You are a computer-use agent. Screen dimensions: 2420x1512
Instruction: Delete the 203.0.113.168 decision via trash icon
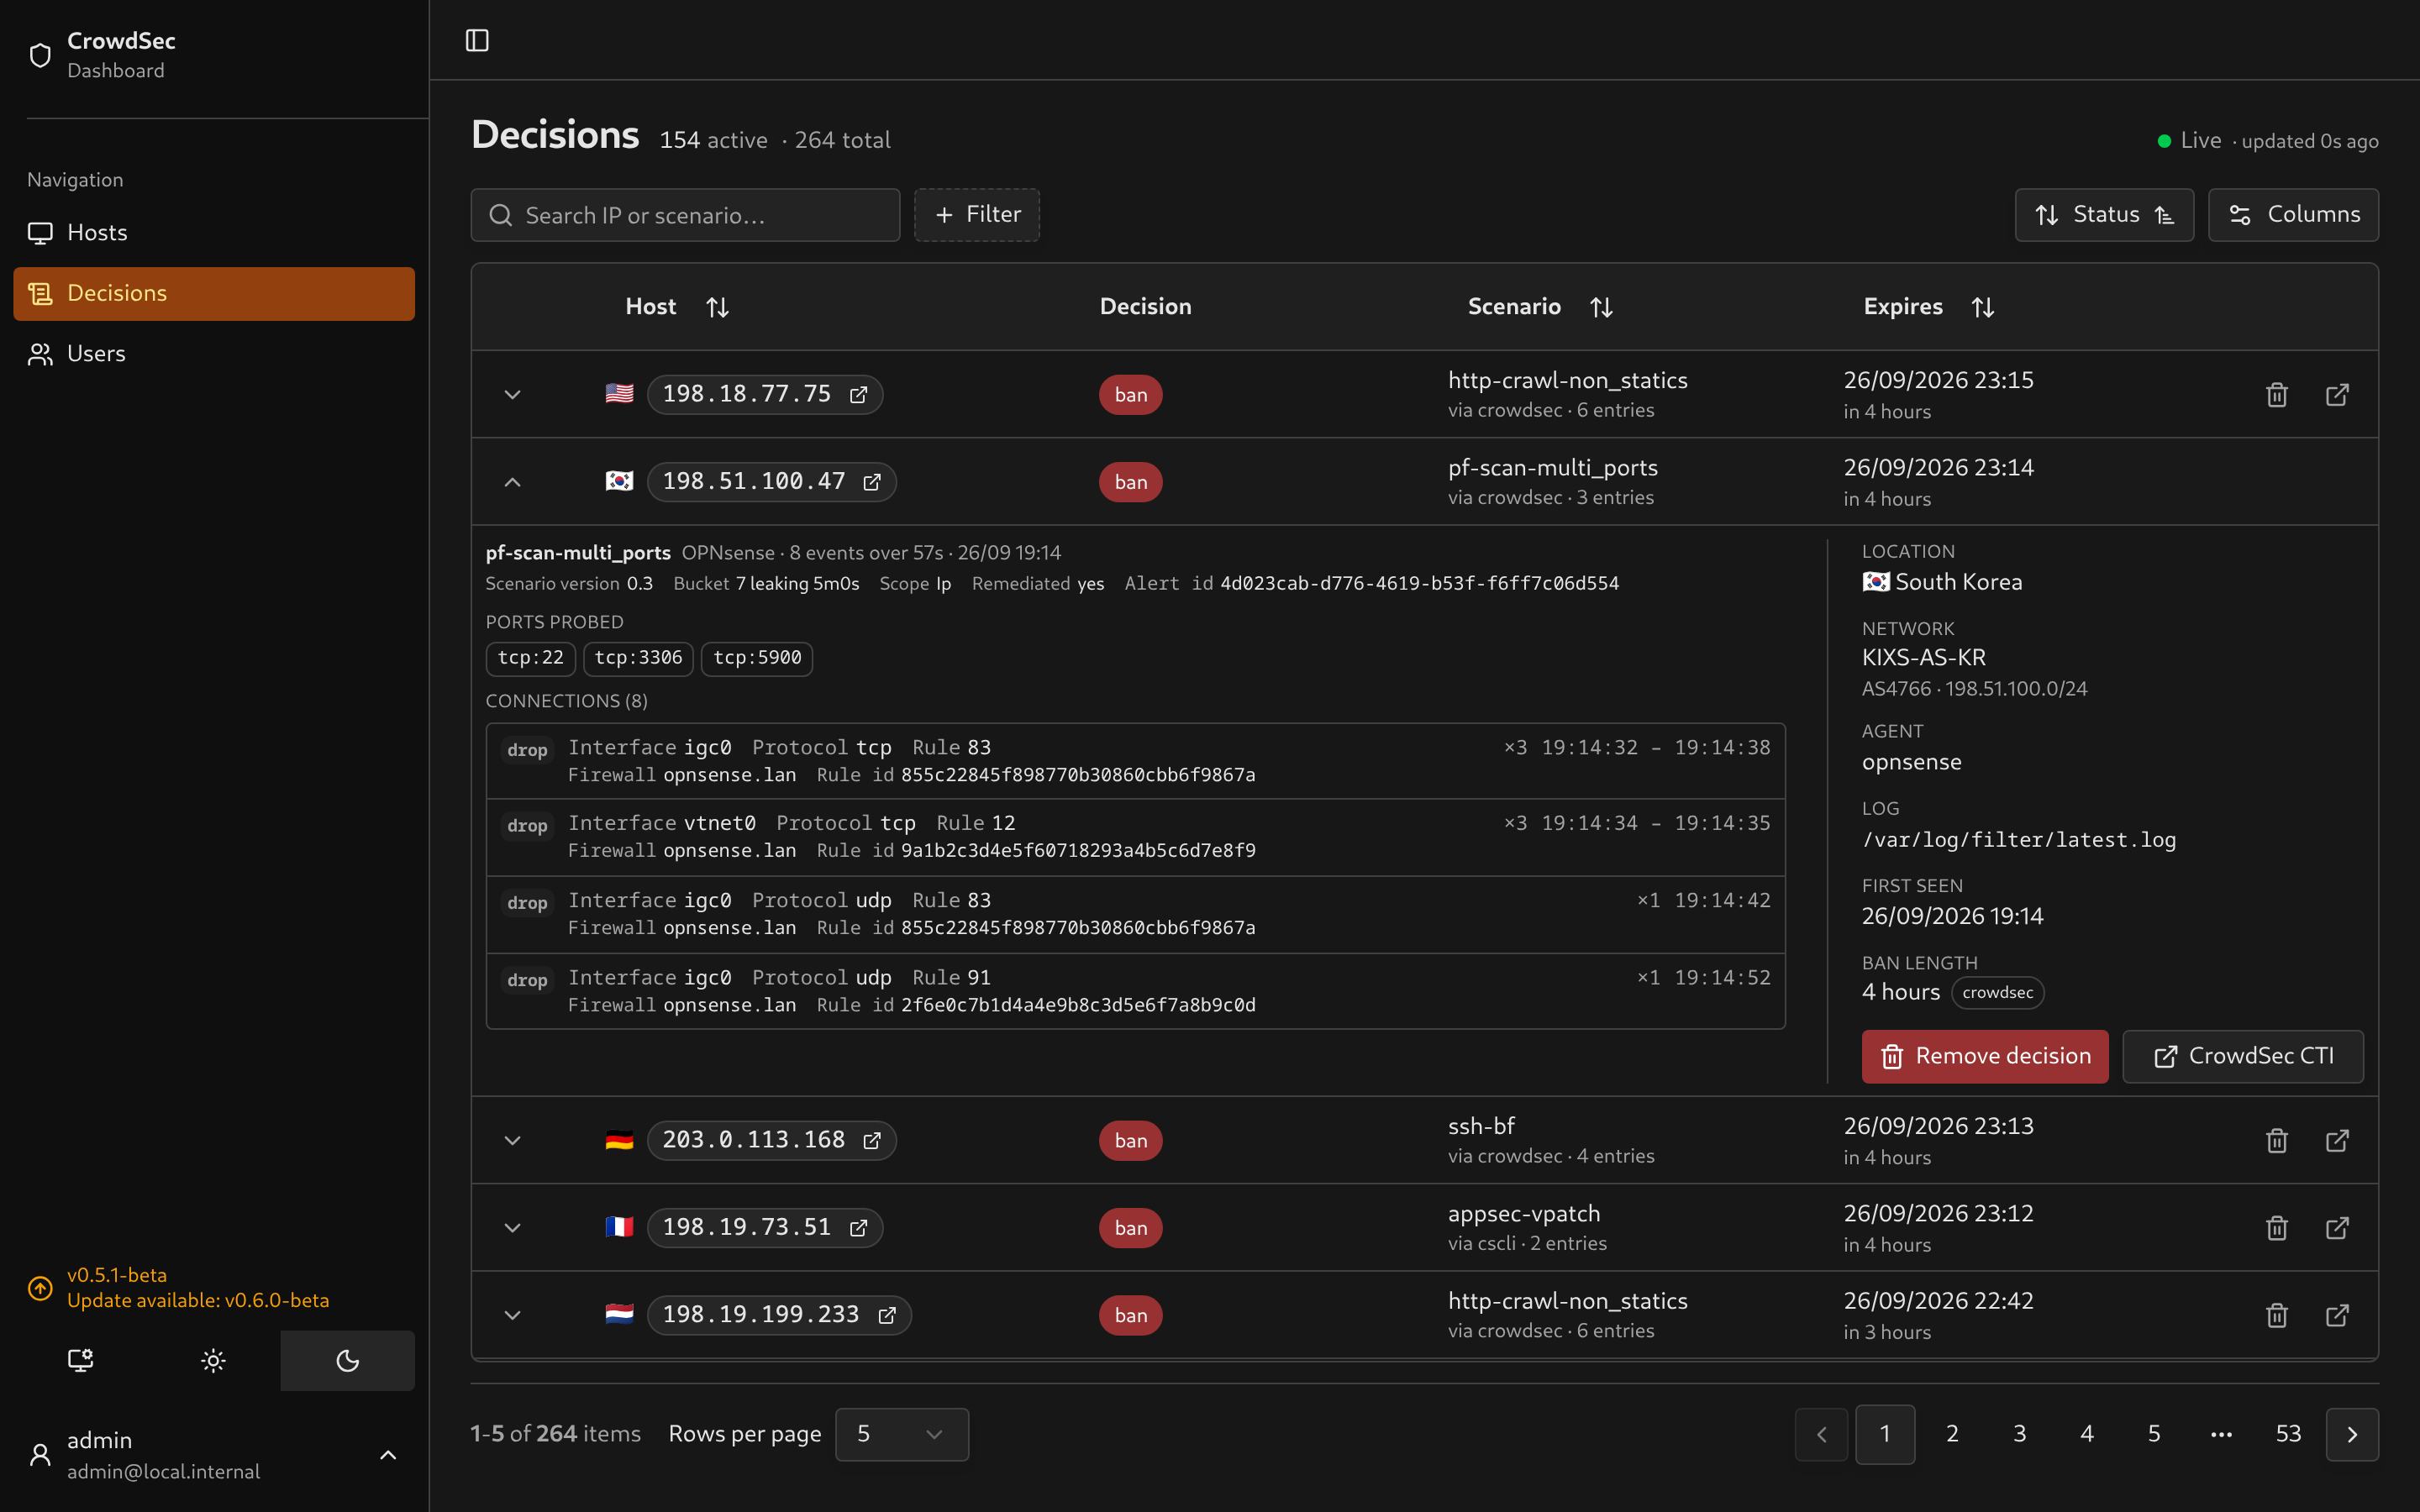(x=2277, y=1140)
